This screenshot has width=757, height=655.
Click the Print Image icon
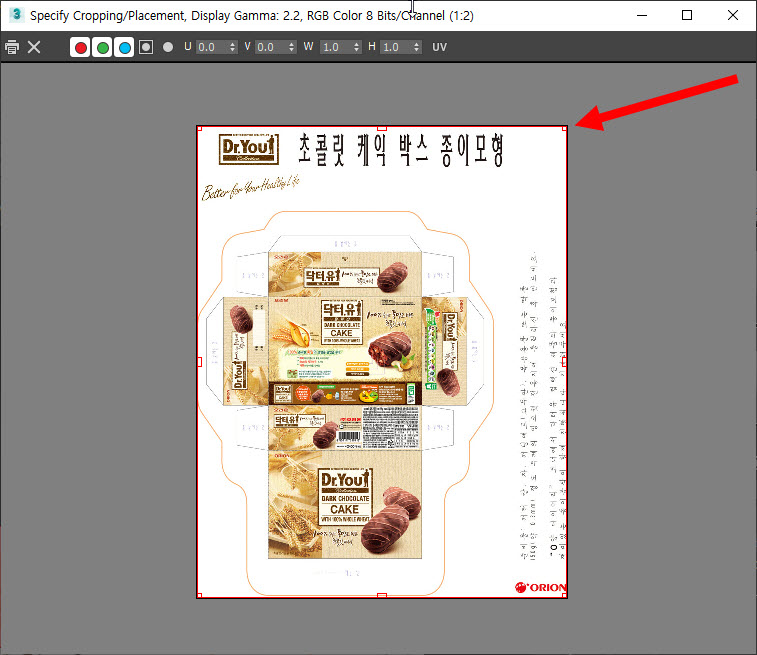coord(12,47)
